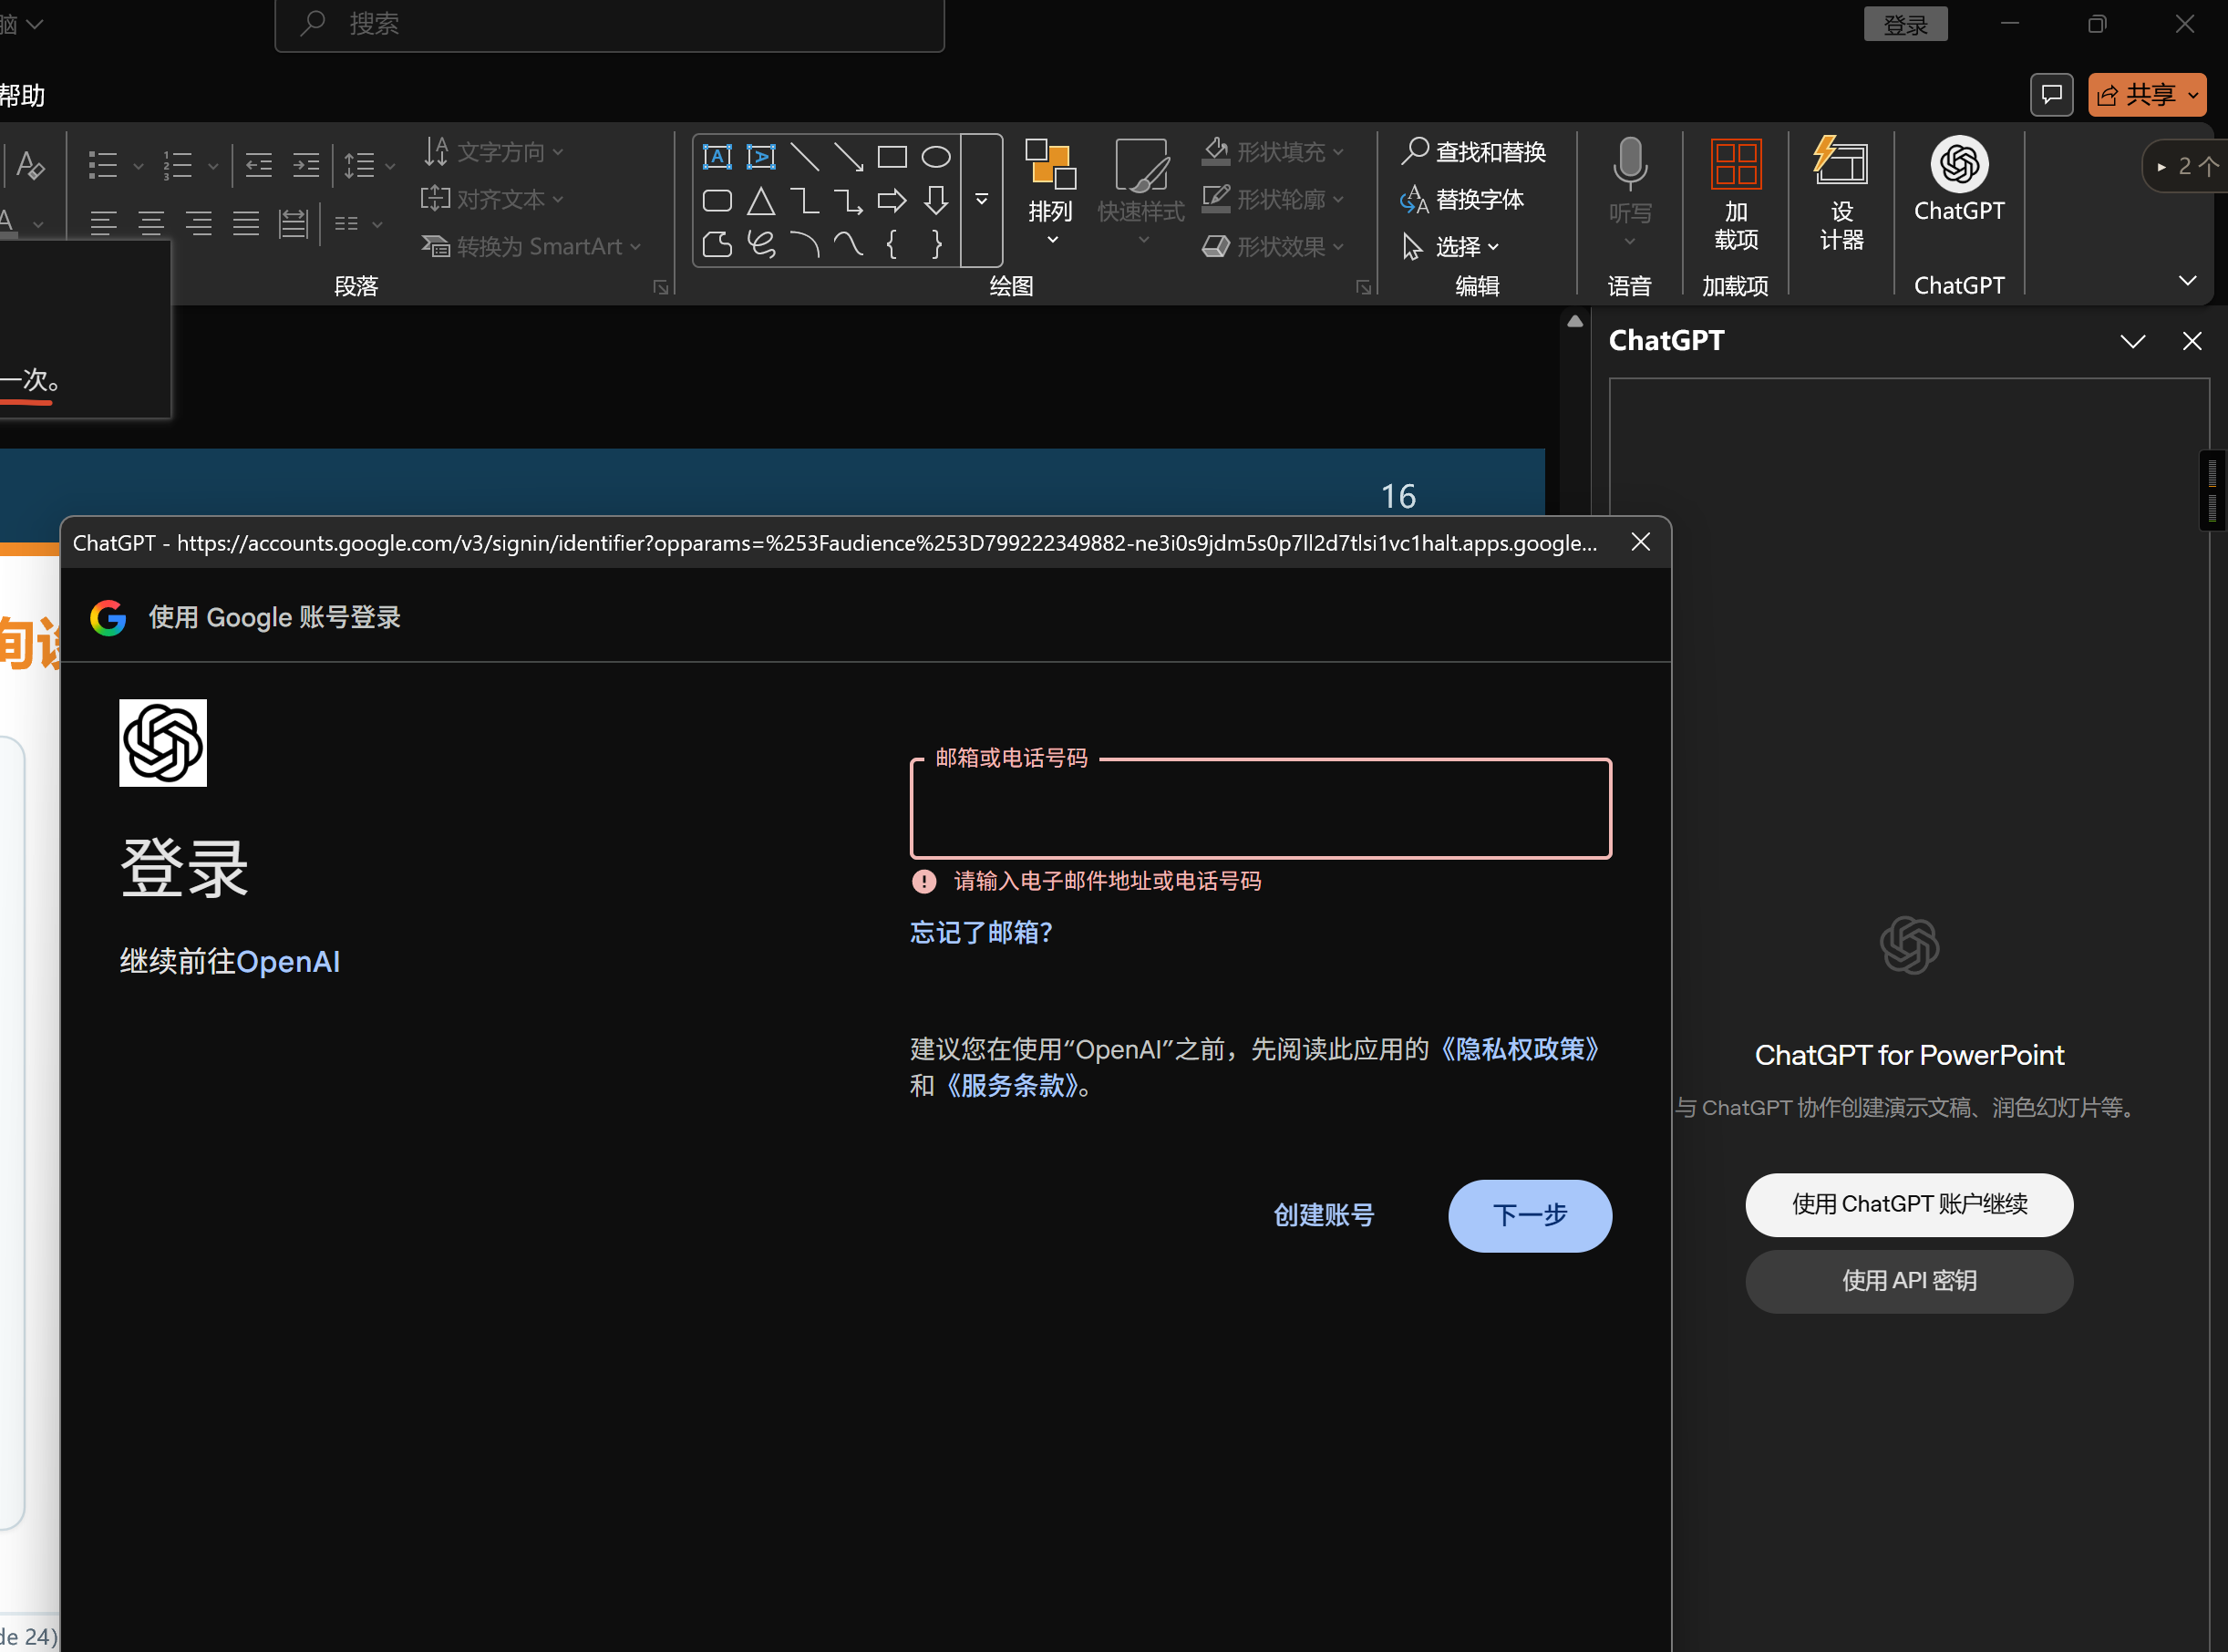
Task: Click the Next (下一步) button
Action: pos(1530,1216)
